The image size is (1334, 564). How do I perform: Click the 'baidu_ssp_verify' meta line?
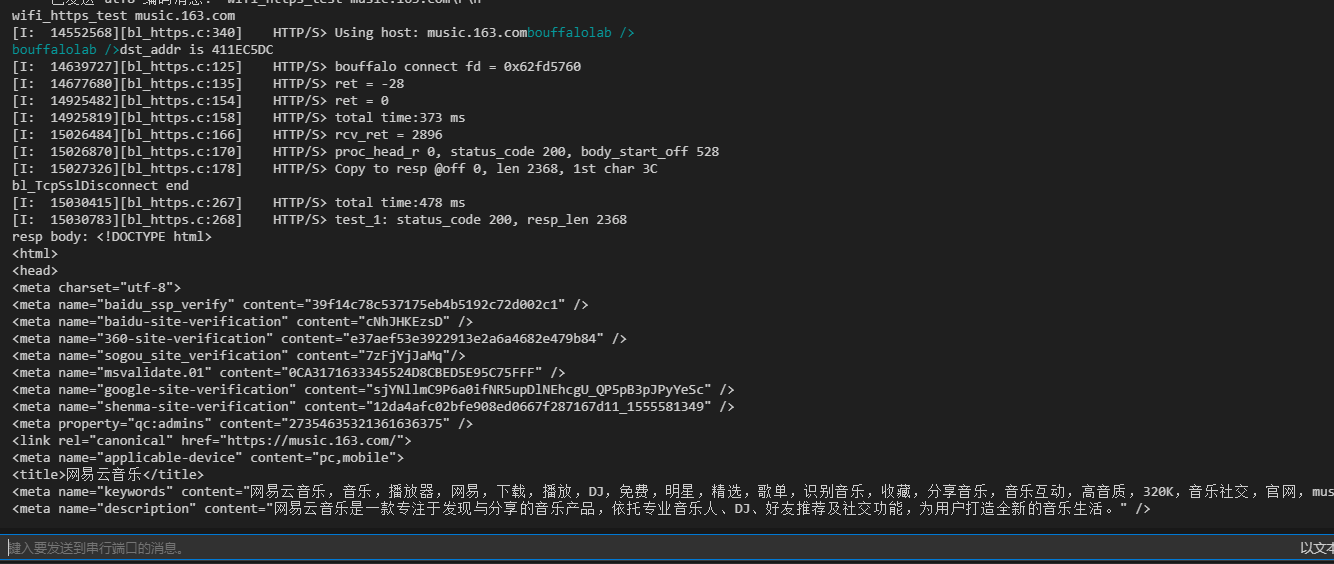[x=300, y=305]
